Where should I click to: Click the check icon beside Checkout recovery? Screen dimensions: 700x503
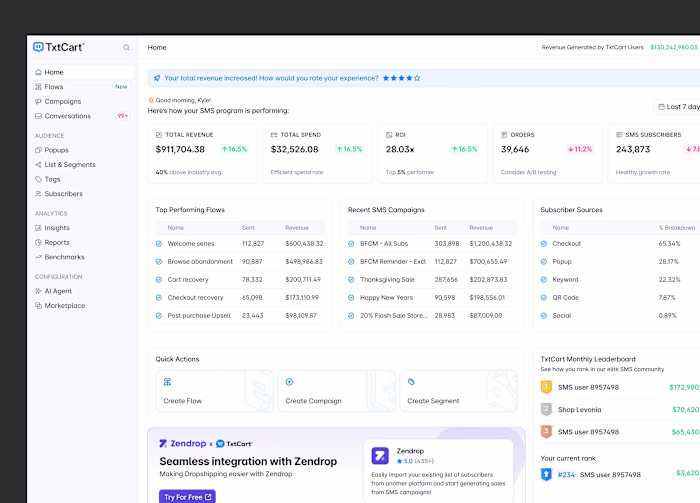click(x=158, y=298)
